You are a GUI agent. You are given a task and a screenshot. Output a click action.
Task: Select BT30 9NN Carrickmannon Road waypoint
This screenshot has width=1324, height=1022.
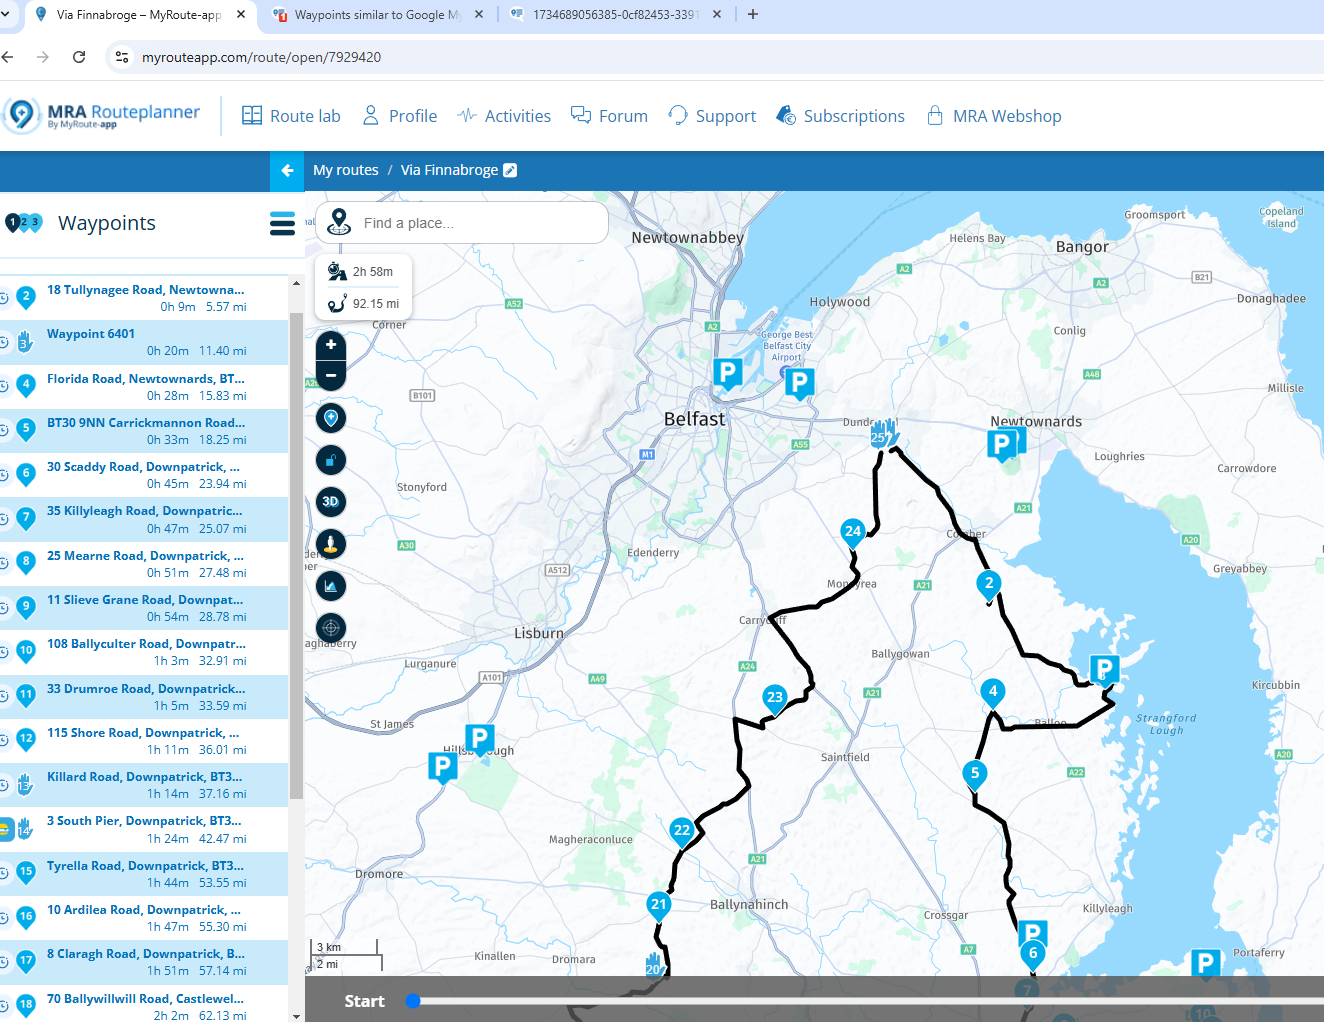144,431
